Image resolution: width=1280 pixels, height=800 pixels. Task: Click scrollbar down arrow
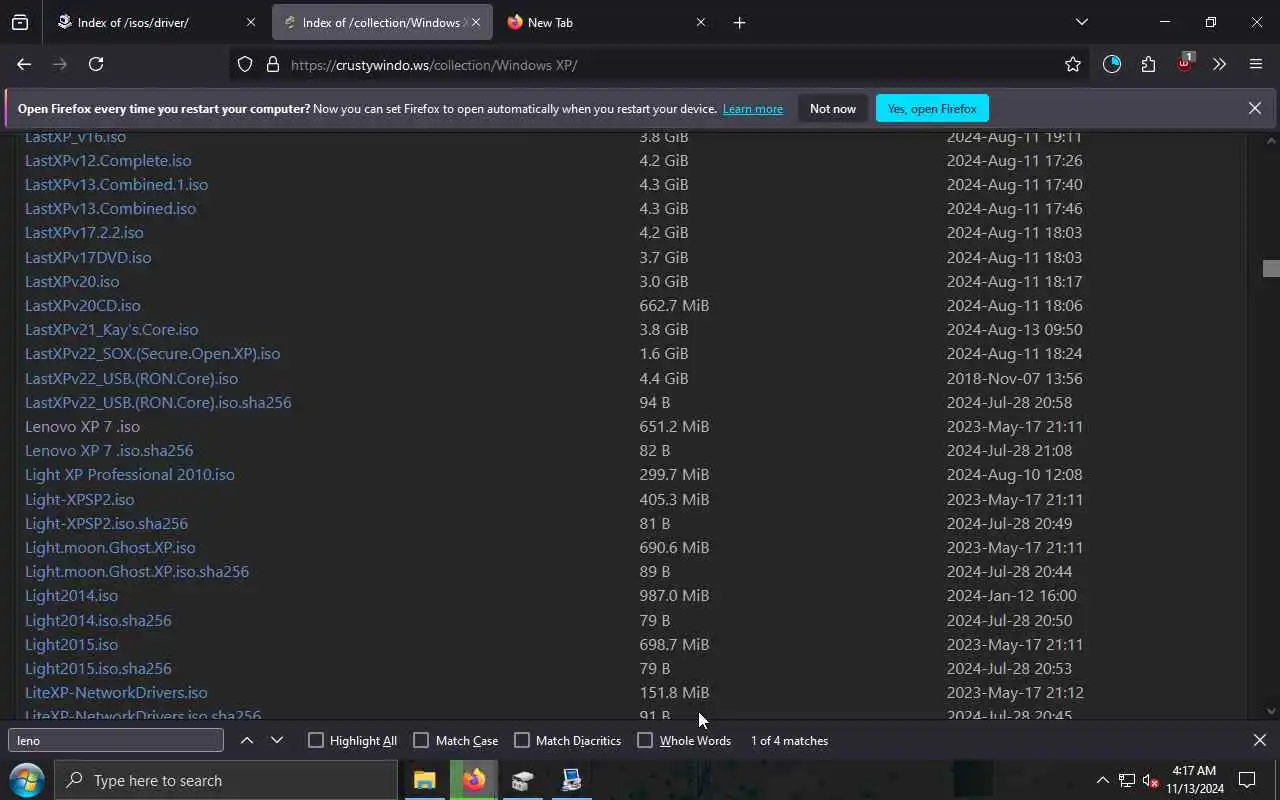(x=1271, y=711)
